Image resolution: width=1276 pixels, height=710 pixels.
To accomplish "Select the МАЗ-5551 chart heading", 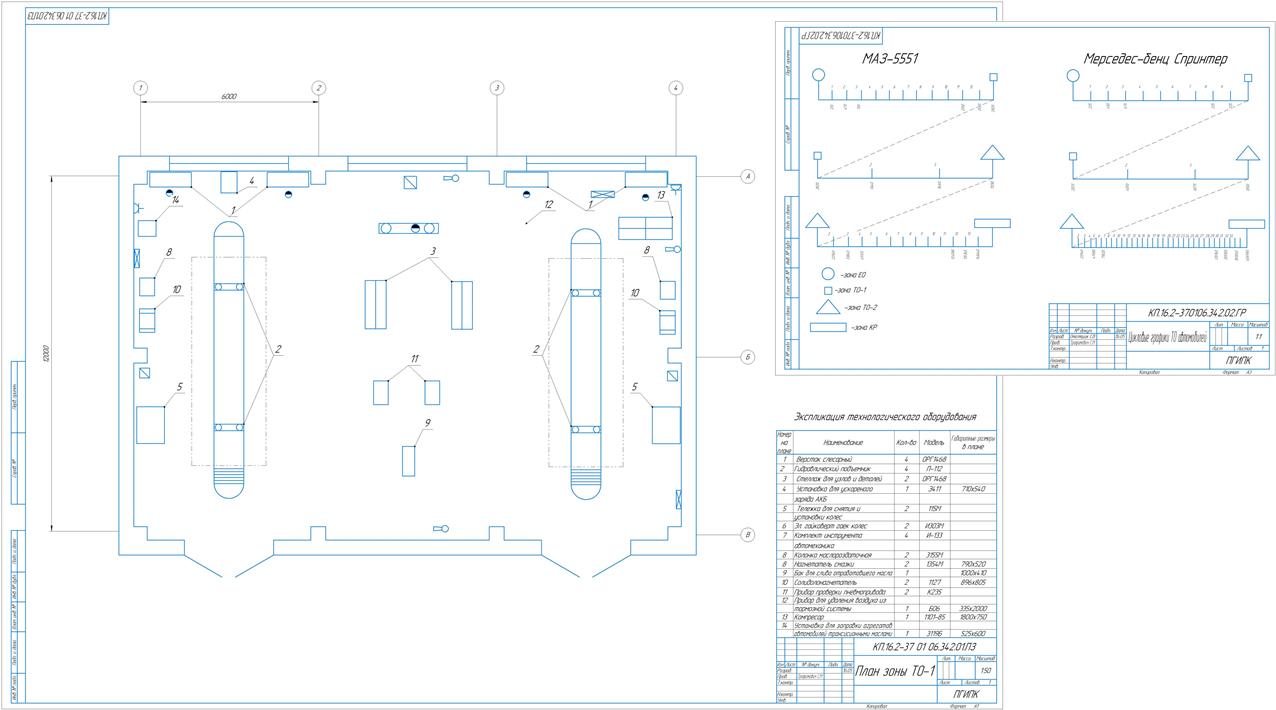I will 890,59.
